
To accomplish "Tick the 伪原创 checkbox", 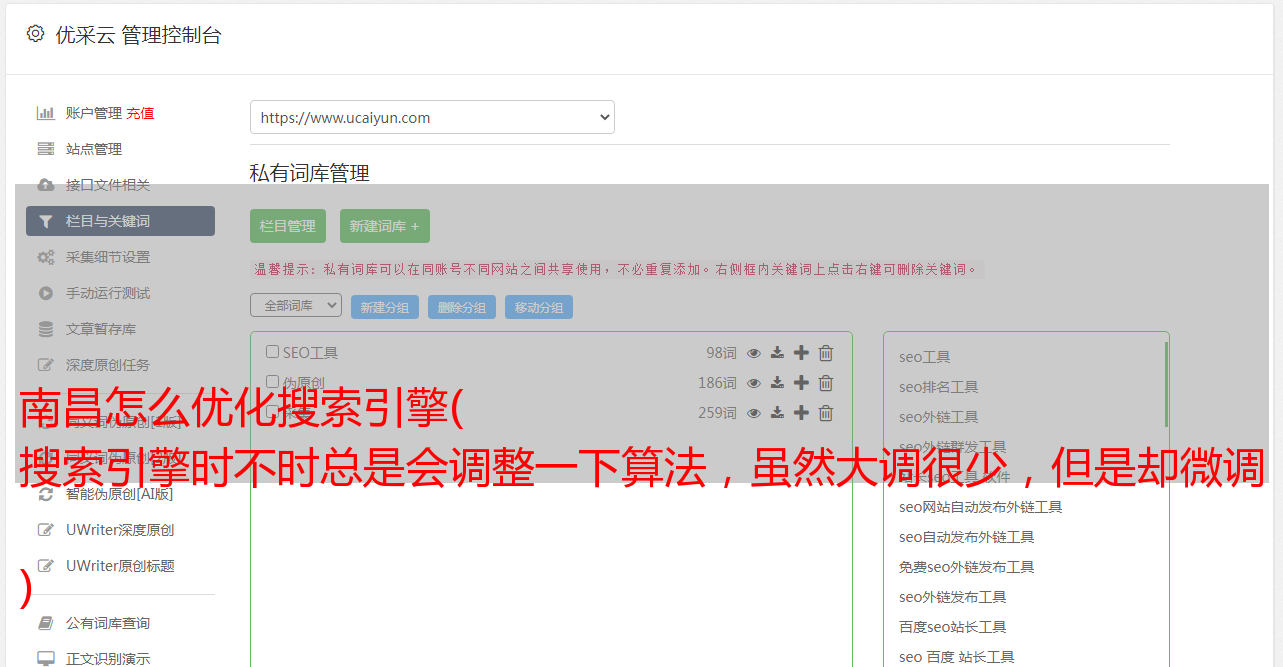I will pos(272,382).
